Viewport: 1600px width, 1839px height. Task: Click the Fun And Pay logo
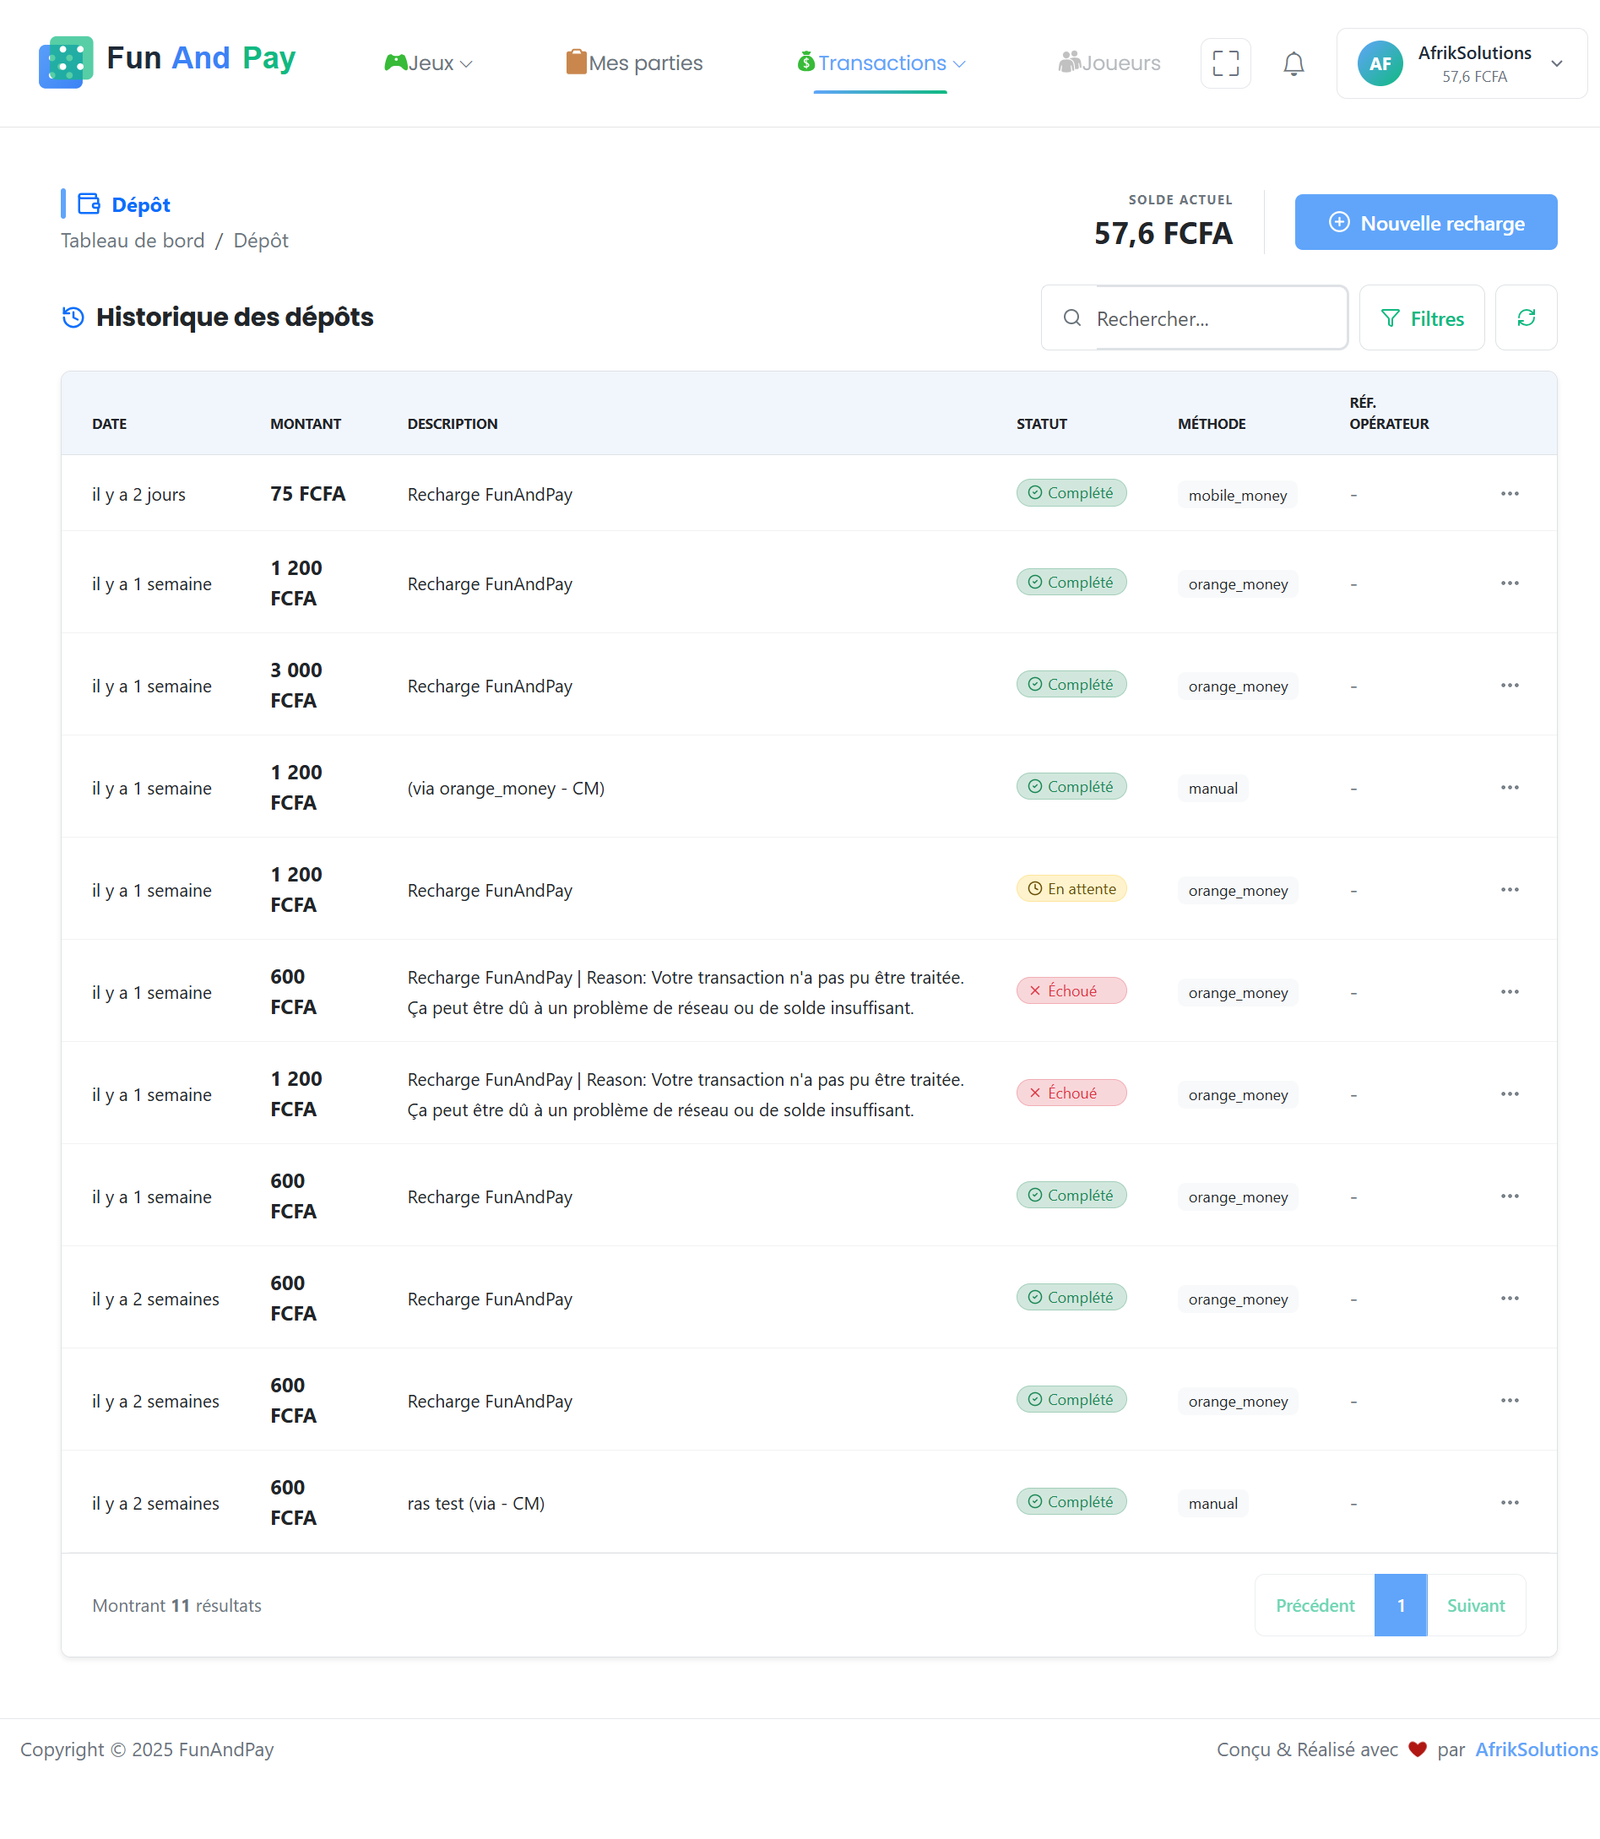(x=167, y=60)
